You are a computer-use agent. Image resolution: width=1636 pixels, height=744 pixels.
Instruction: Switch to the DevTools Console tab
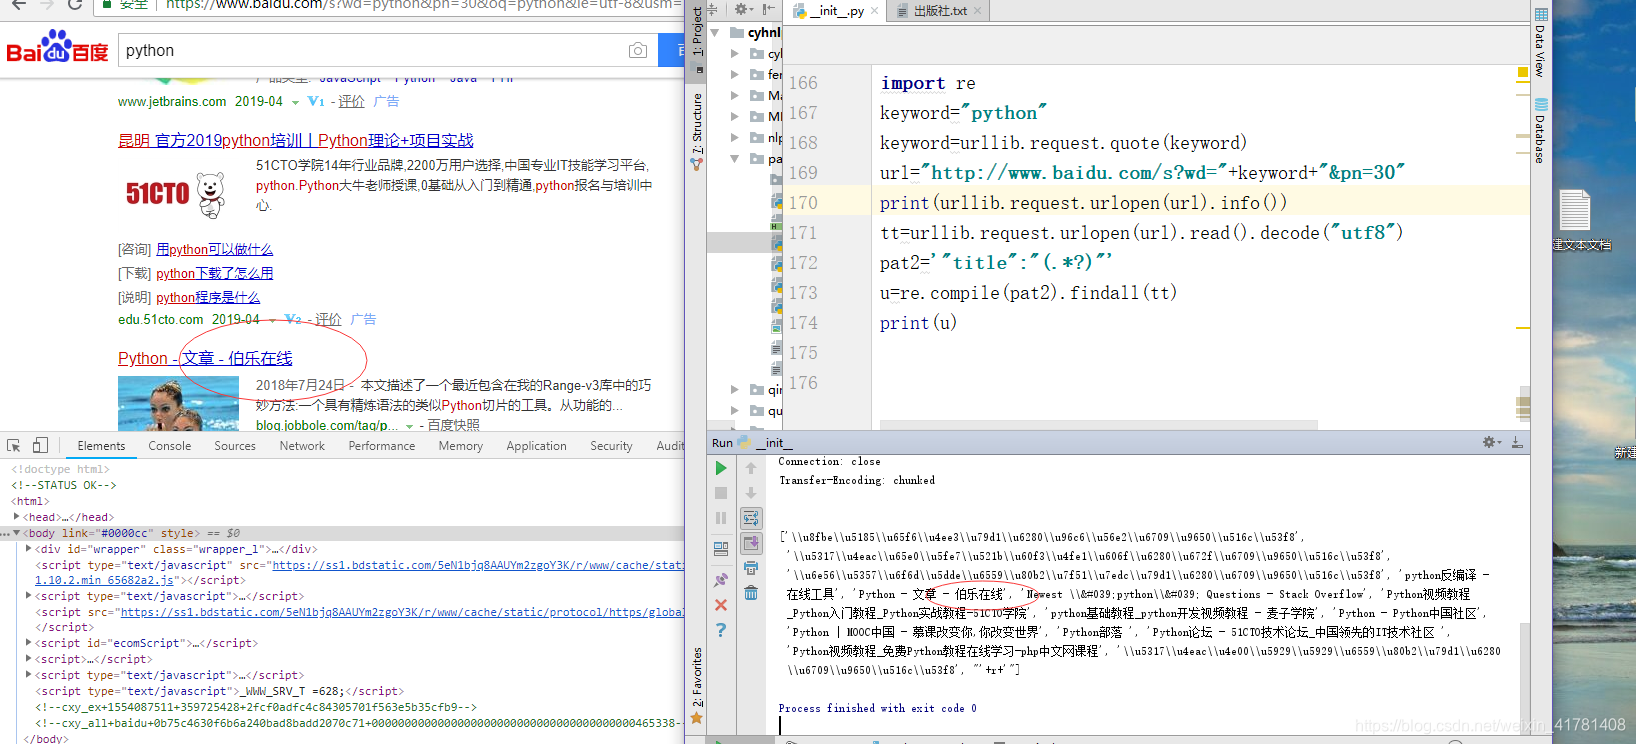[x=169, y=446]
